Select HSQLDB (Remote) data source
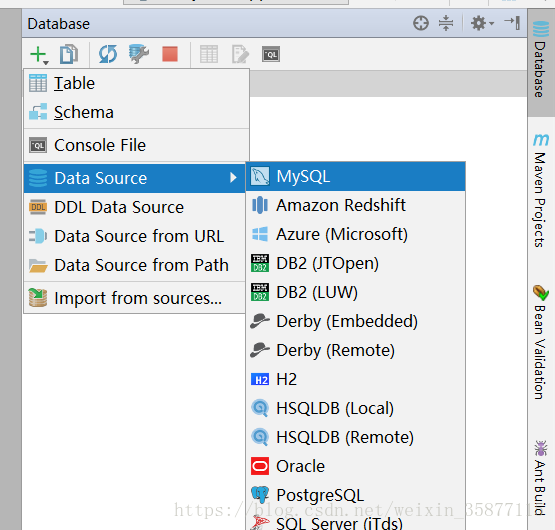The height and width of the screenshot is (530, 555). [355, 438]
